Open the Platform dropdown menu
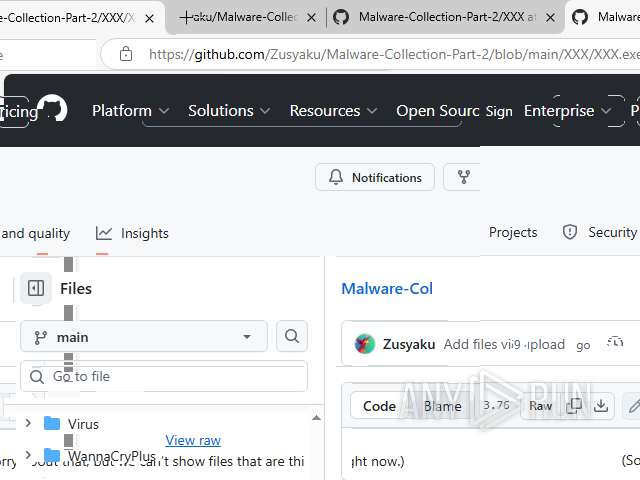The height and width of the screenshot is (480, 640). click(130, 111)
